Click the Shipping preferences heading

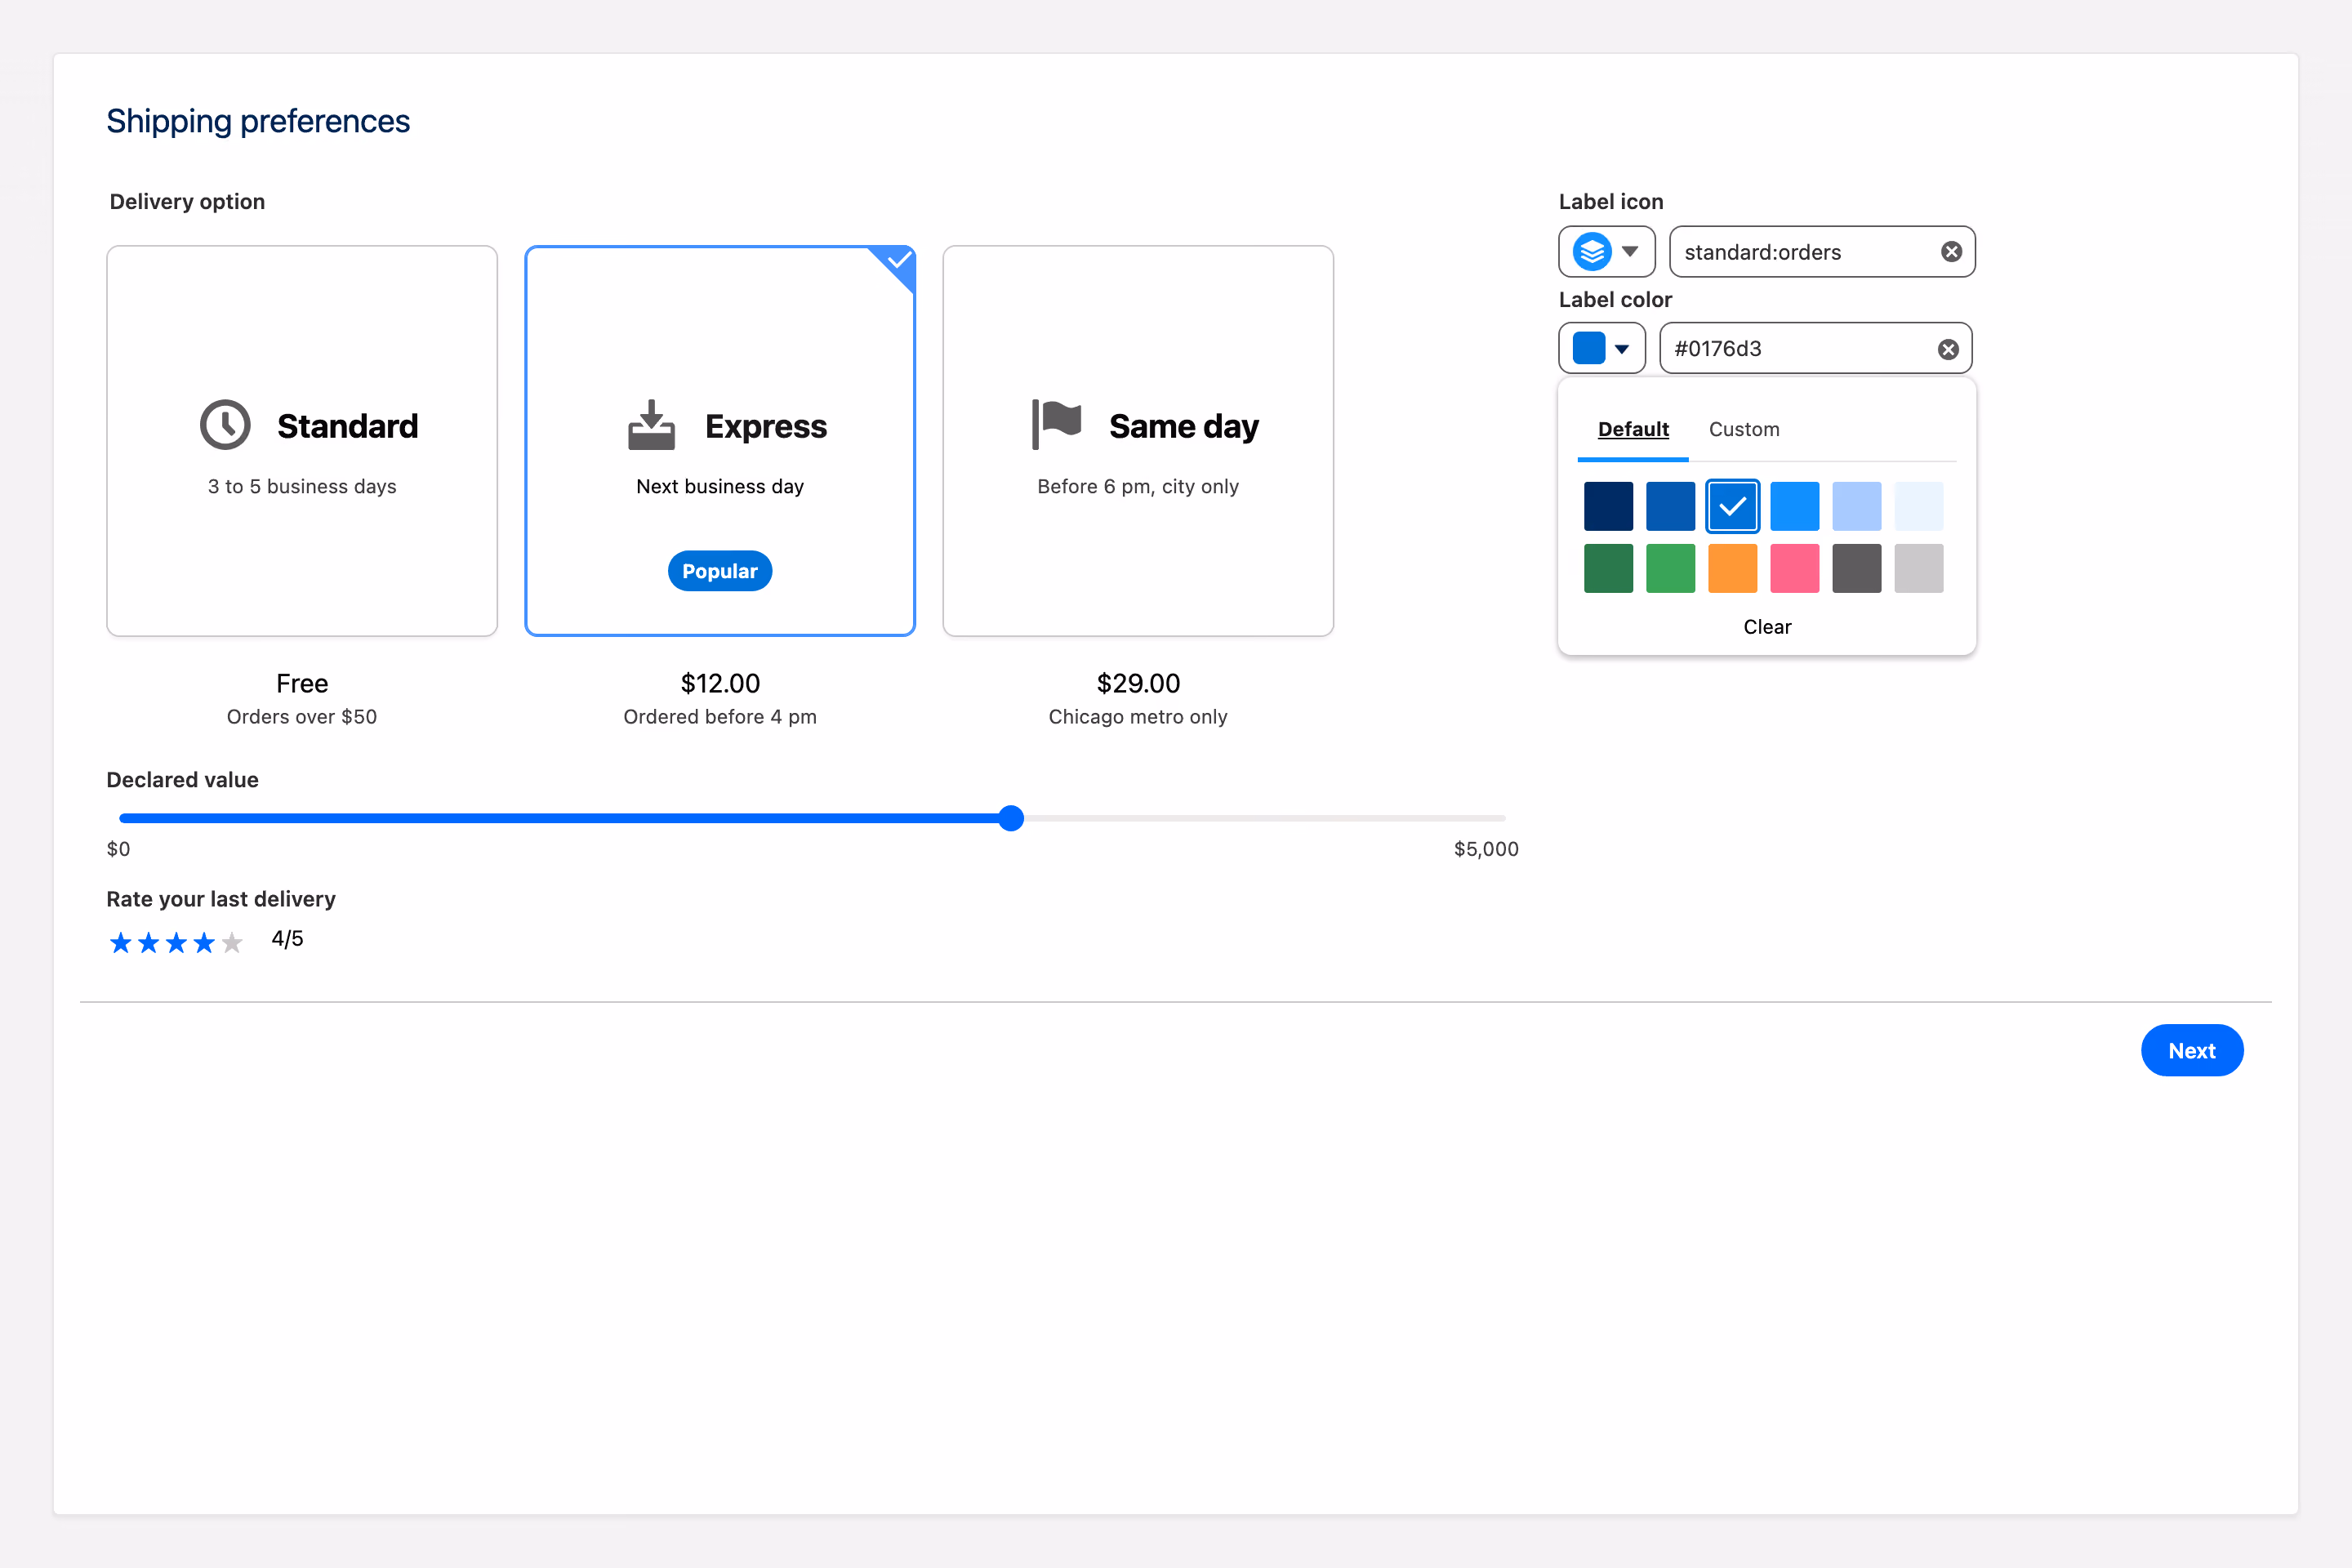tap(258, 121)
